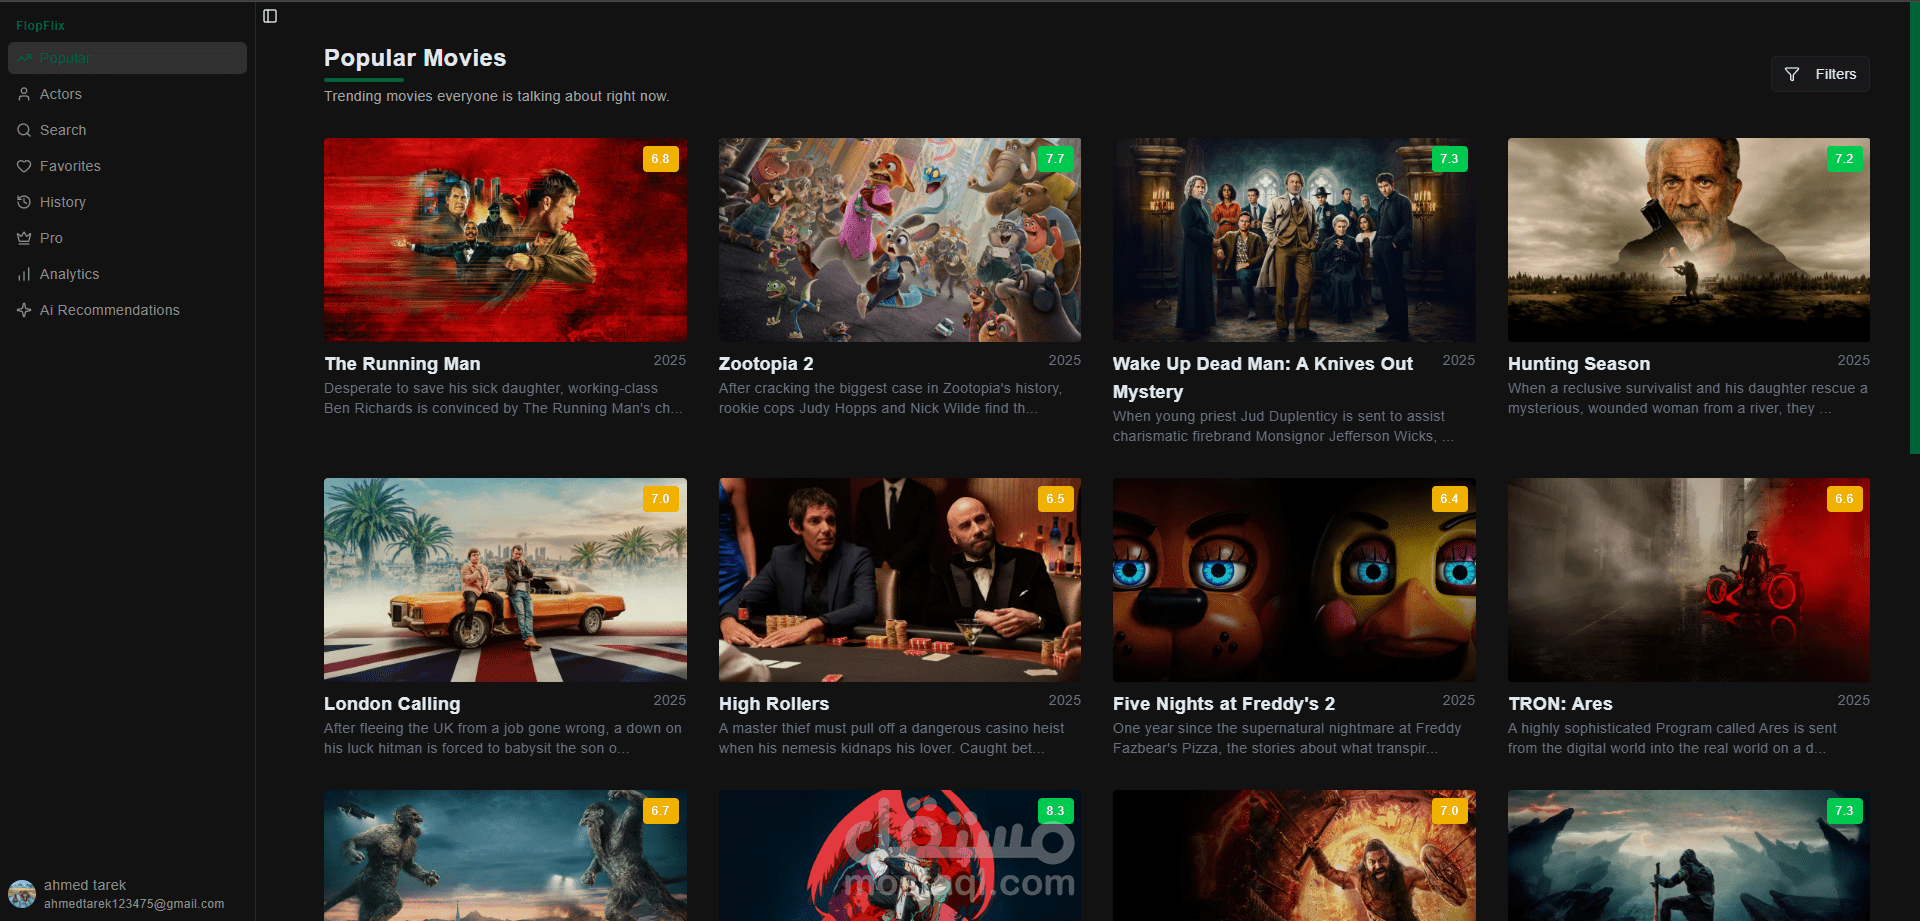Open the Hunting Season poster
This screenshot has height=921, width=1920.
click(1689, 240)
